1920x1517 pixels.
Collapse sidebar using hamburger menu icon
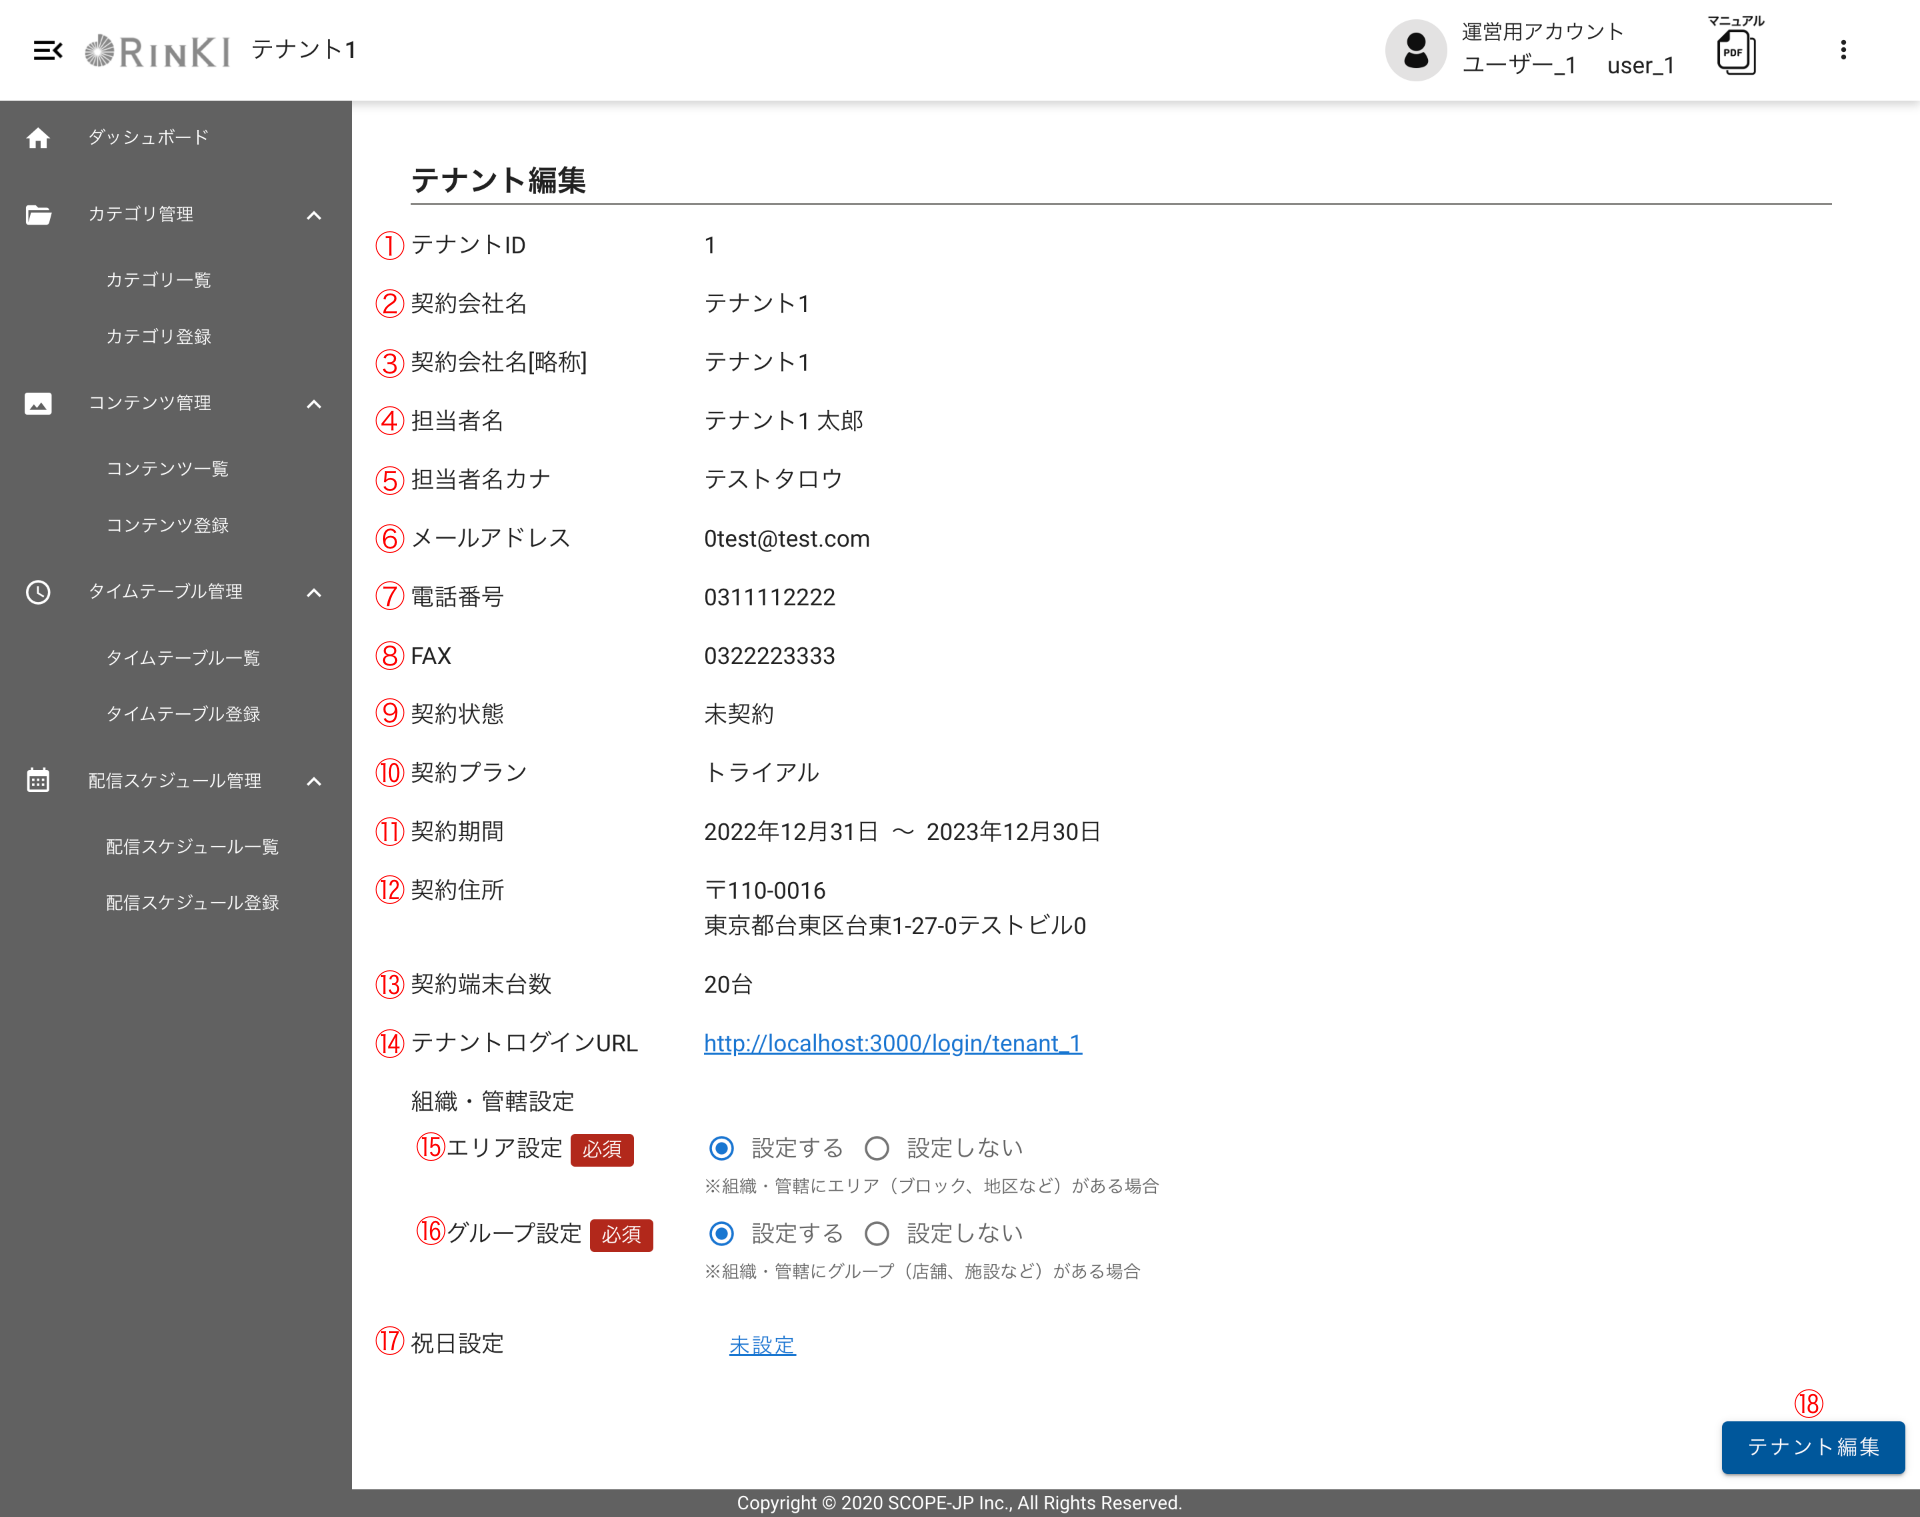pos(47,50)
